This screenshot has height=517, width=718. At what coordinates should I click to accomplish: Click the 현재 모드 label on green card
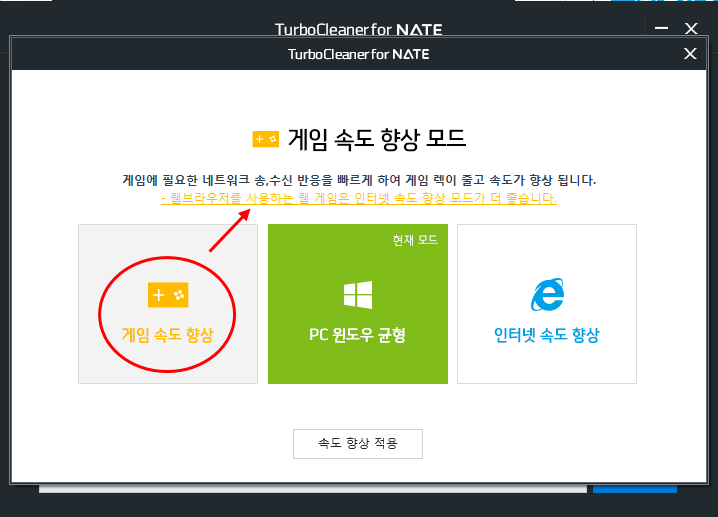click(415, 240)
